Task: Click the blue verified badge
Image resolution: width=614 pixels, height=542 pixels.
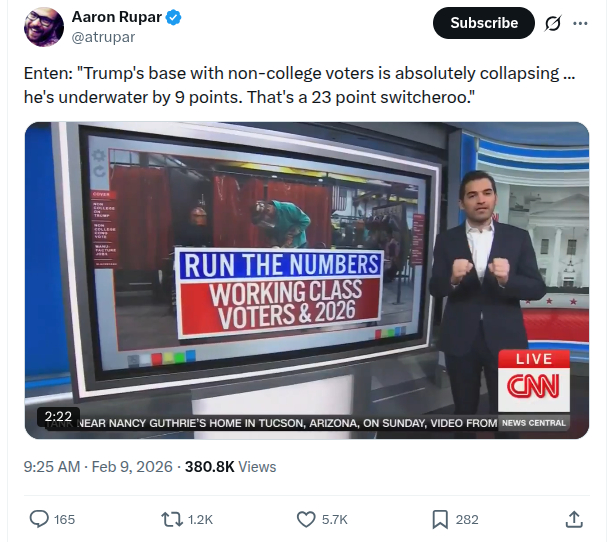Action: pos(174,18)
